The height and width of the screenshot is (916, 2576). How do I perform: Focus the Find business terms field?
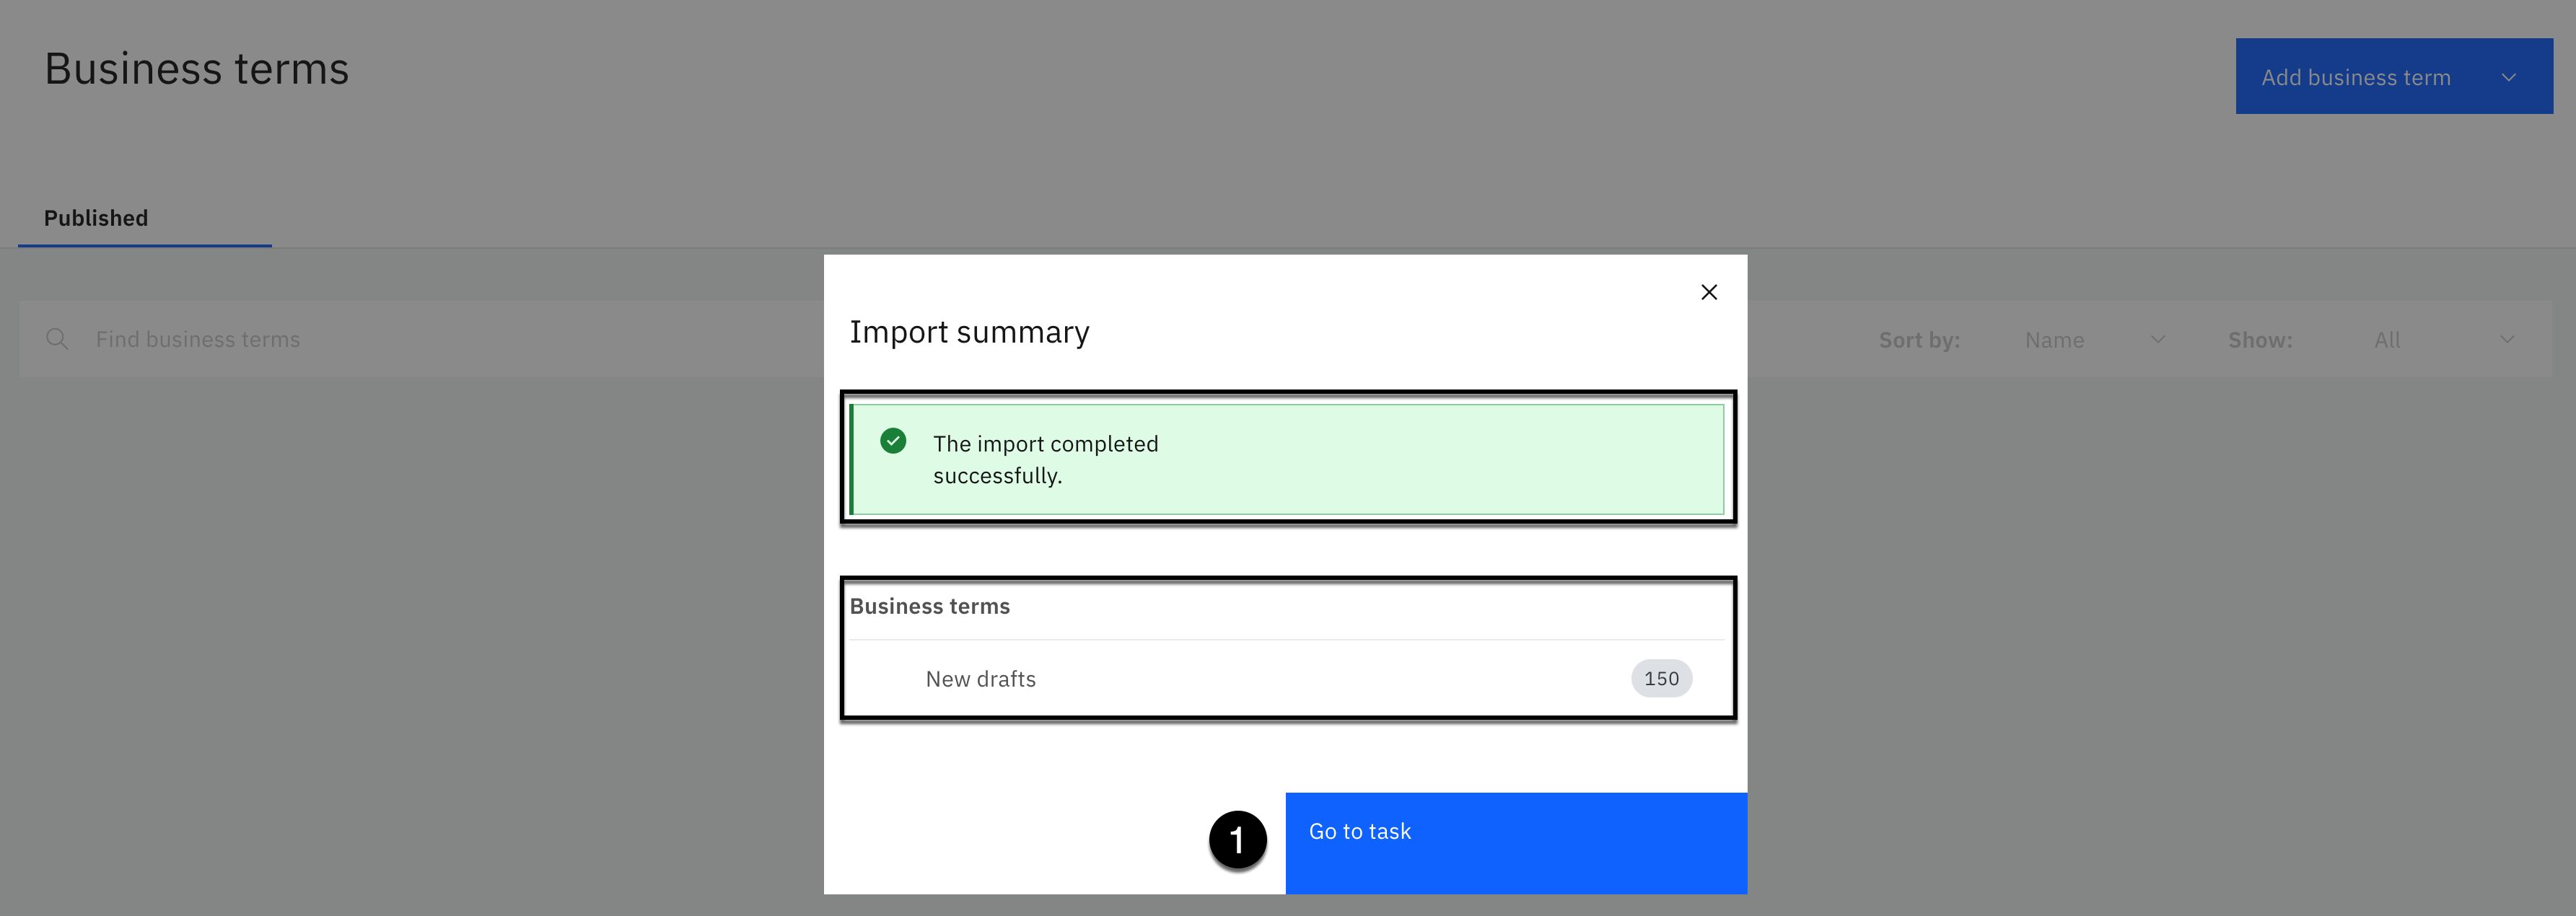(x=198, y=339)
